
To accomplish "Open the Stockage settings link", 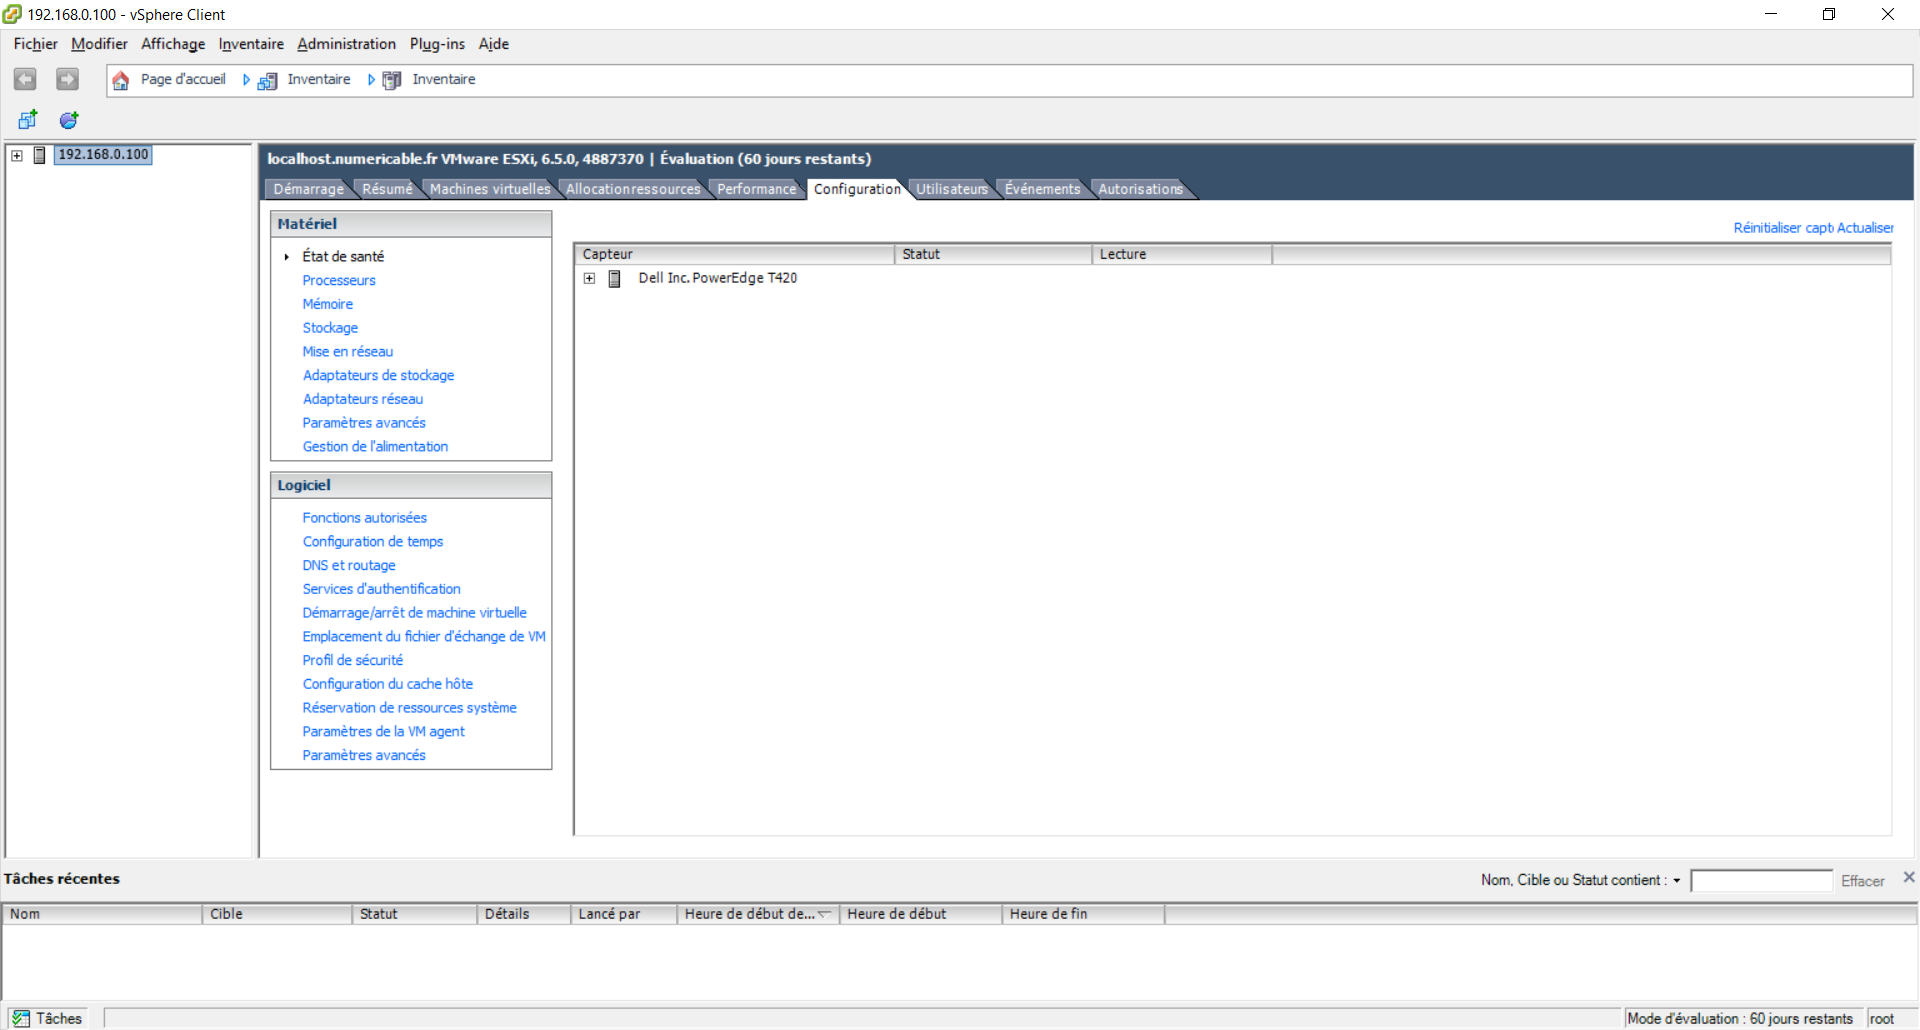I will (x=330, y=328).
